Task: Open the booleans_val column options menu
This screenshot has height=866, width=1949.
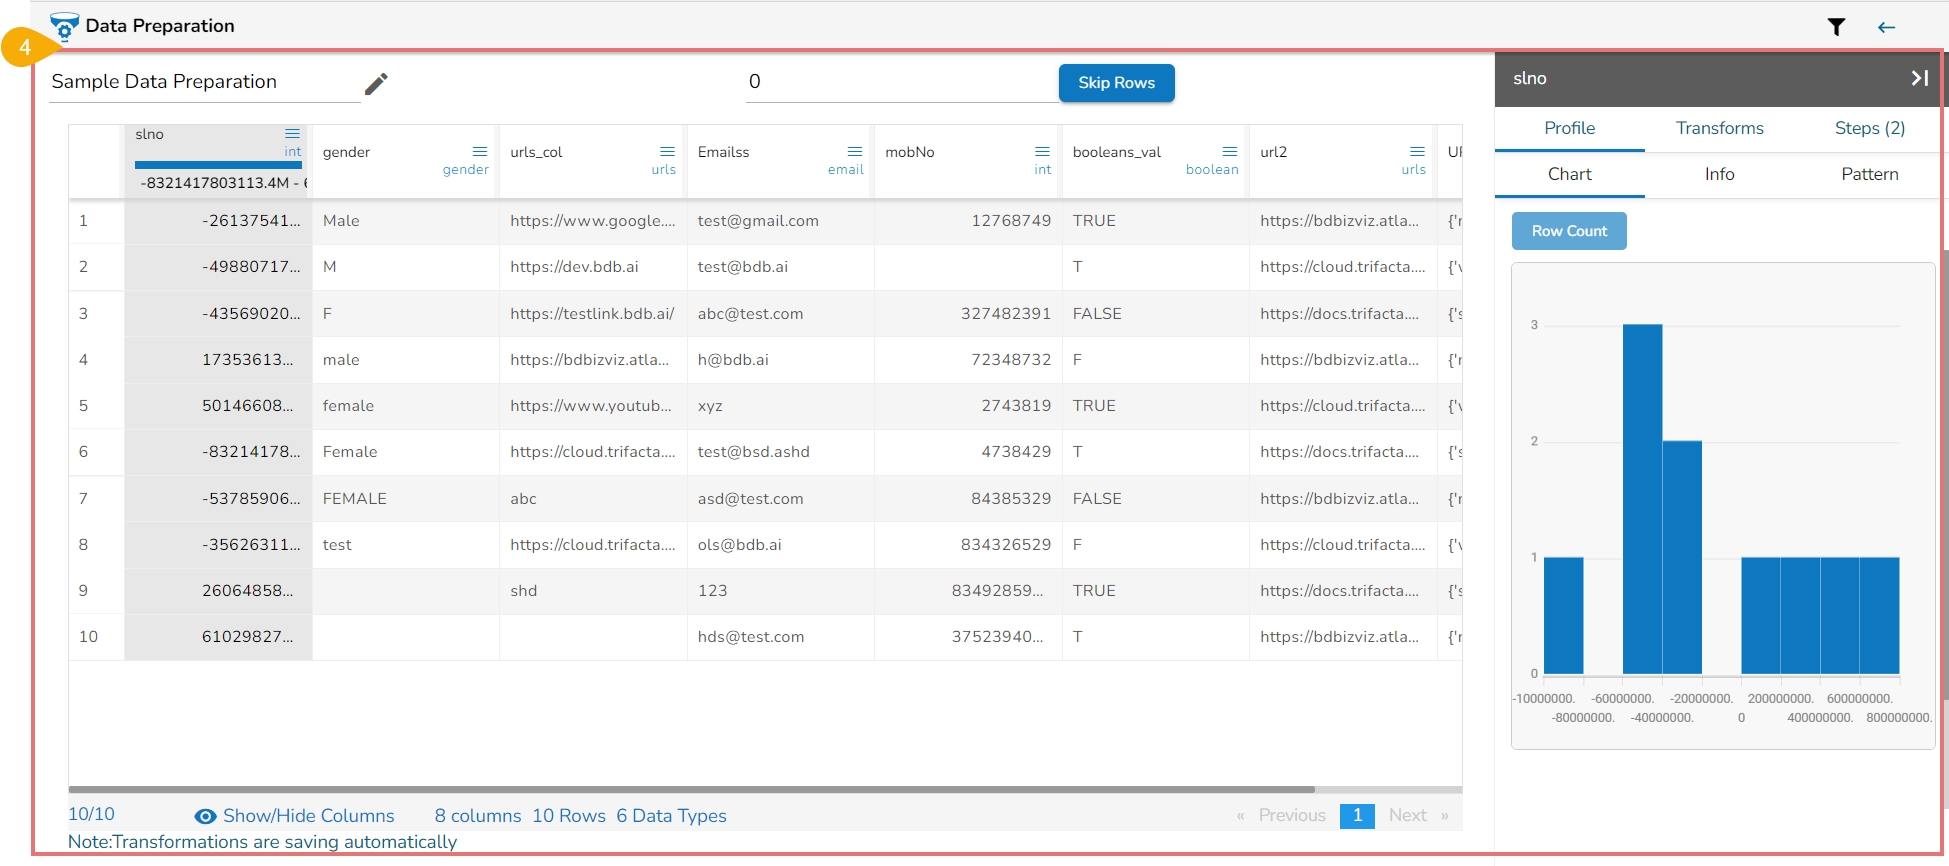Action: click(x=1230, y=152)
